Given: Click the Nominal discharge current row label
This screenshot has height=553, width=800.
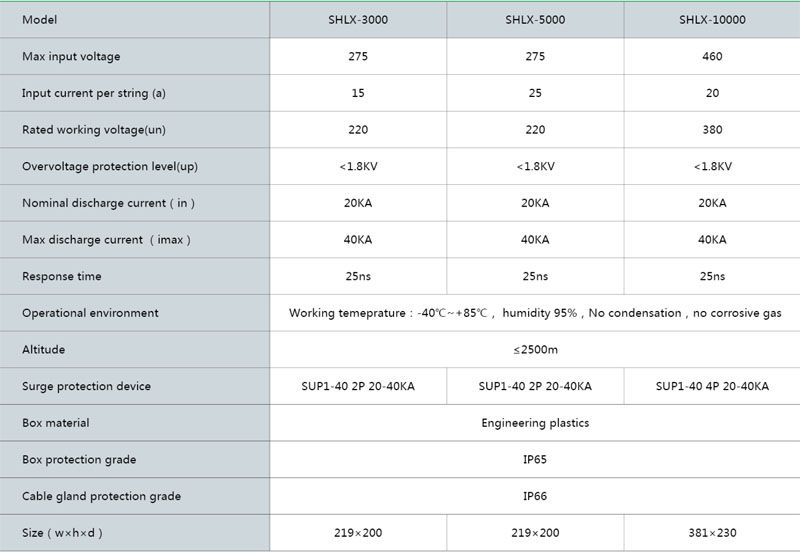Looking at the screenshot, I should 108,203.
